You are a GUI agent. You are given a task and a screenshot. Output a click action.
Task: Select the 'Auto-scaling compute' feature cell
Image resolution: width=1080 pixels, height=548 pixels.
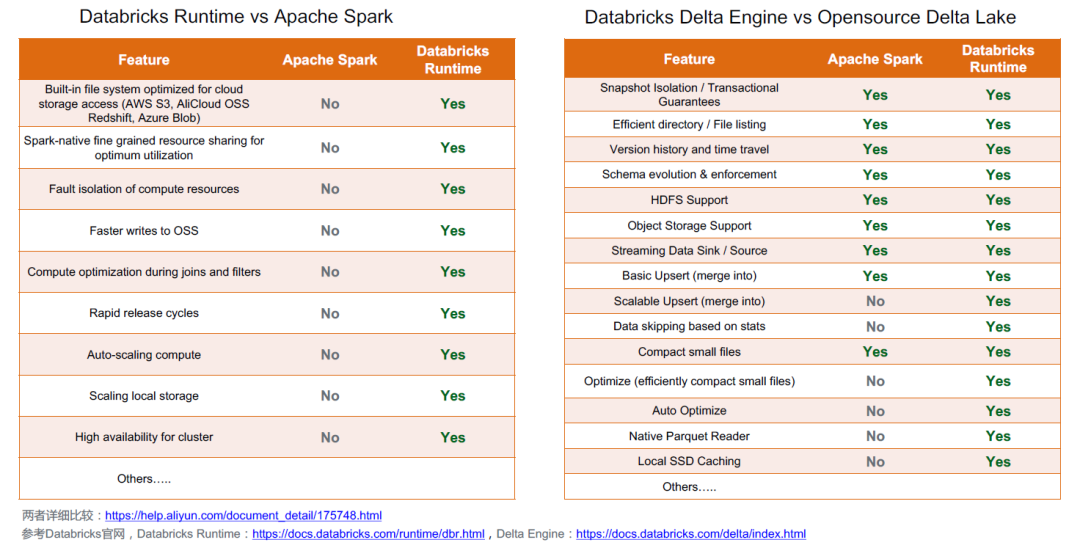click(x=144, y=355)
